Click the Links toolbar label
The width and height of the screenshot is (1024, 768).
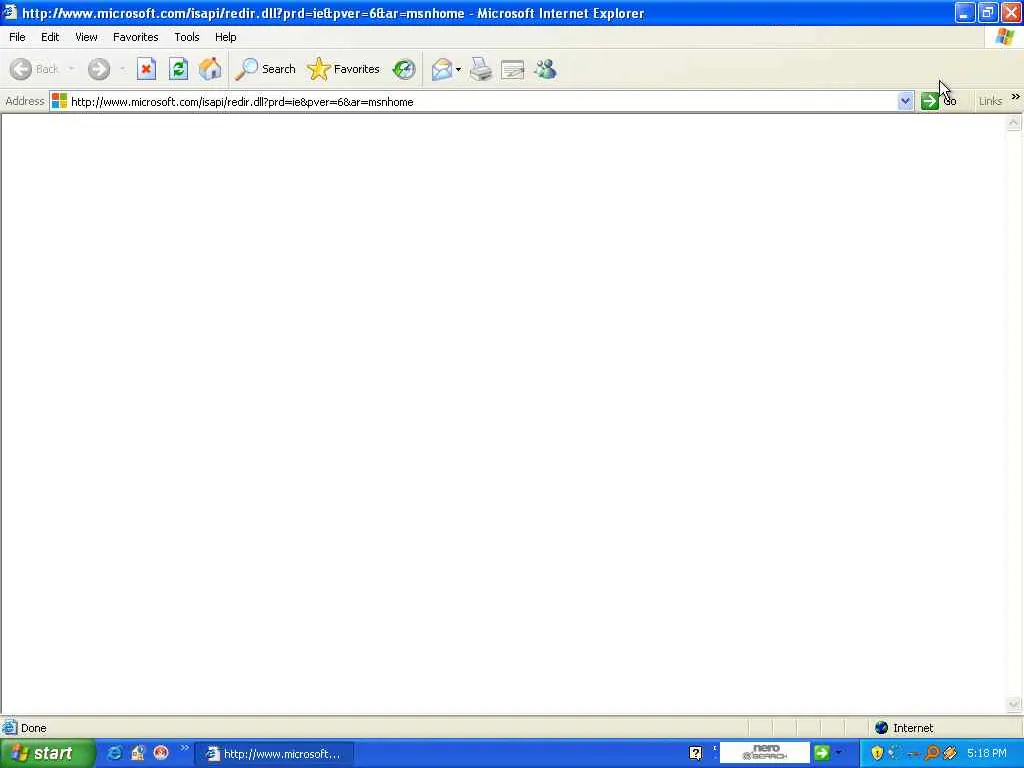pos(990,101)
